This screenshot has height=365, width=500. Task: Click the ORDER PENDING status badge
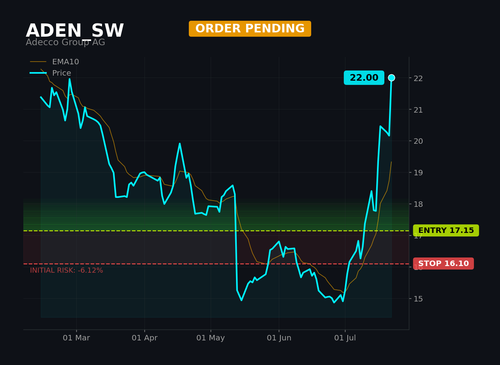pos(250,29)
